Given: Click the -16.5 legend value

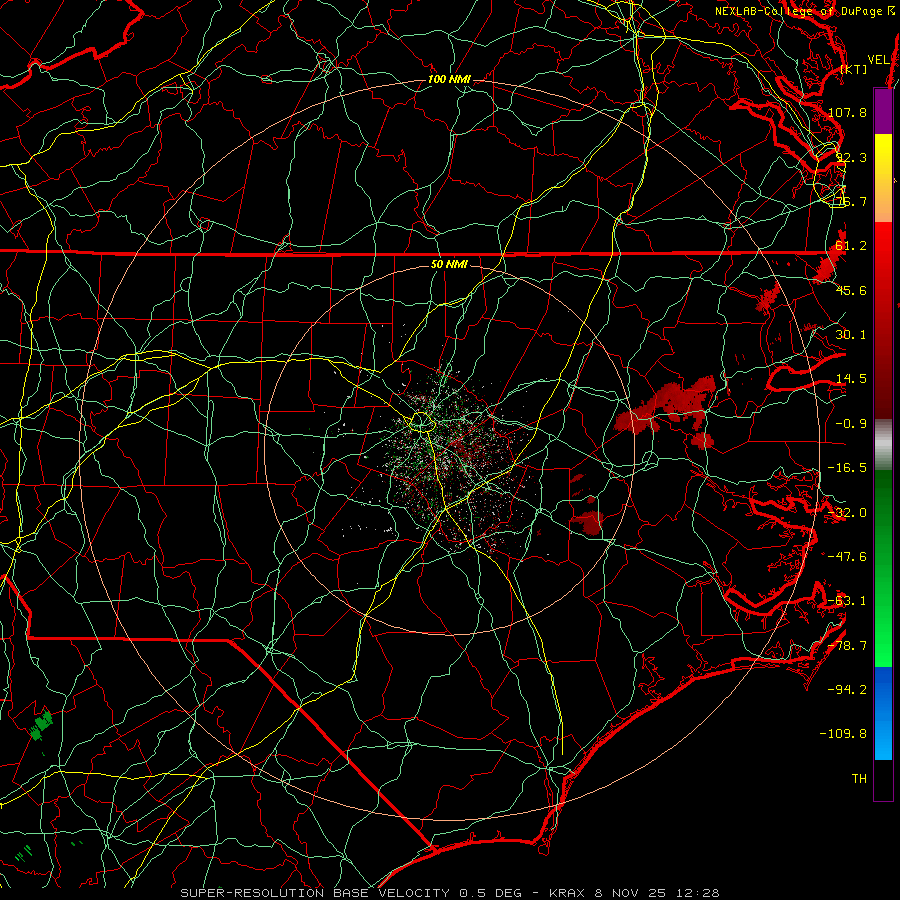Looking at the screenshot, I should 847,468.
